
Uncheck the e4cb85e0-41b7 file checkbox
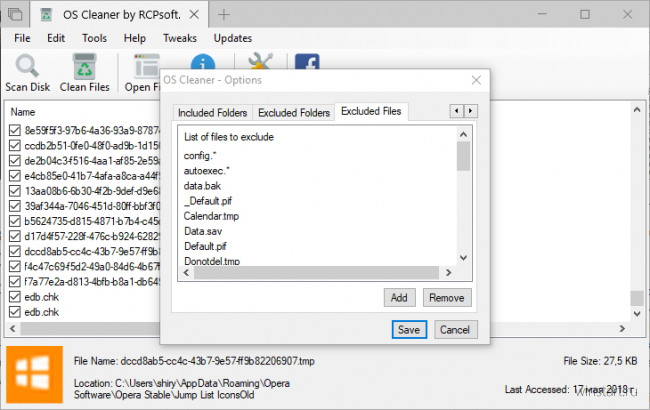point(15,176)
